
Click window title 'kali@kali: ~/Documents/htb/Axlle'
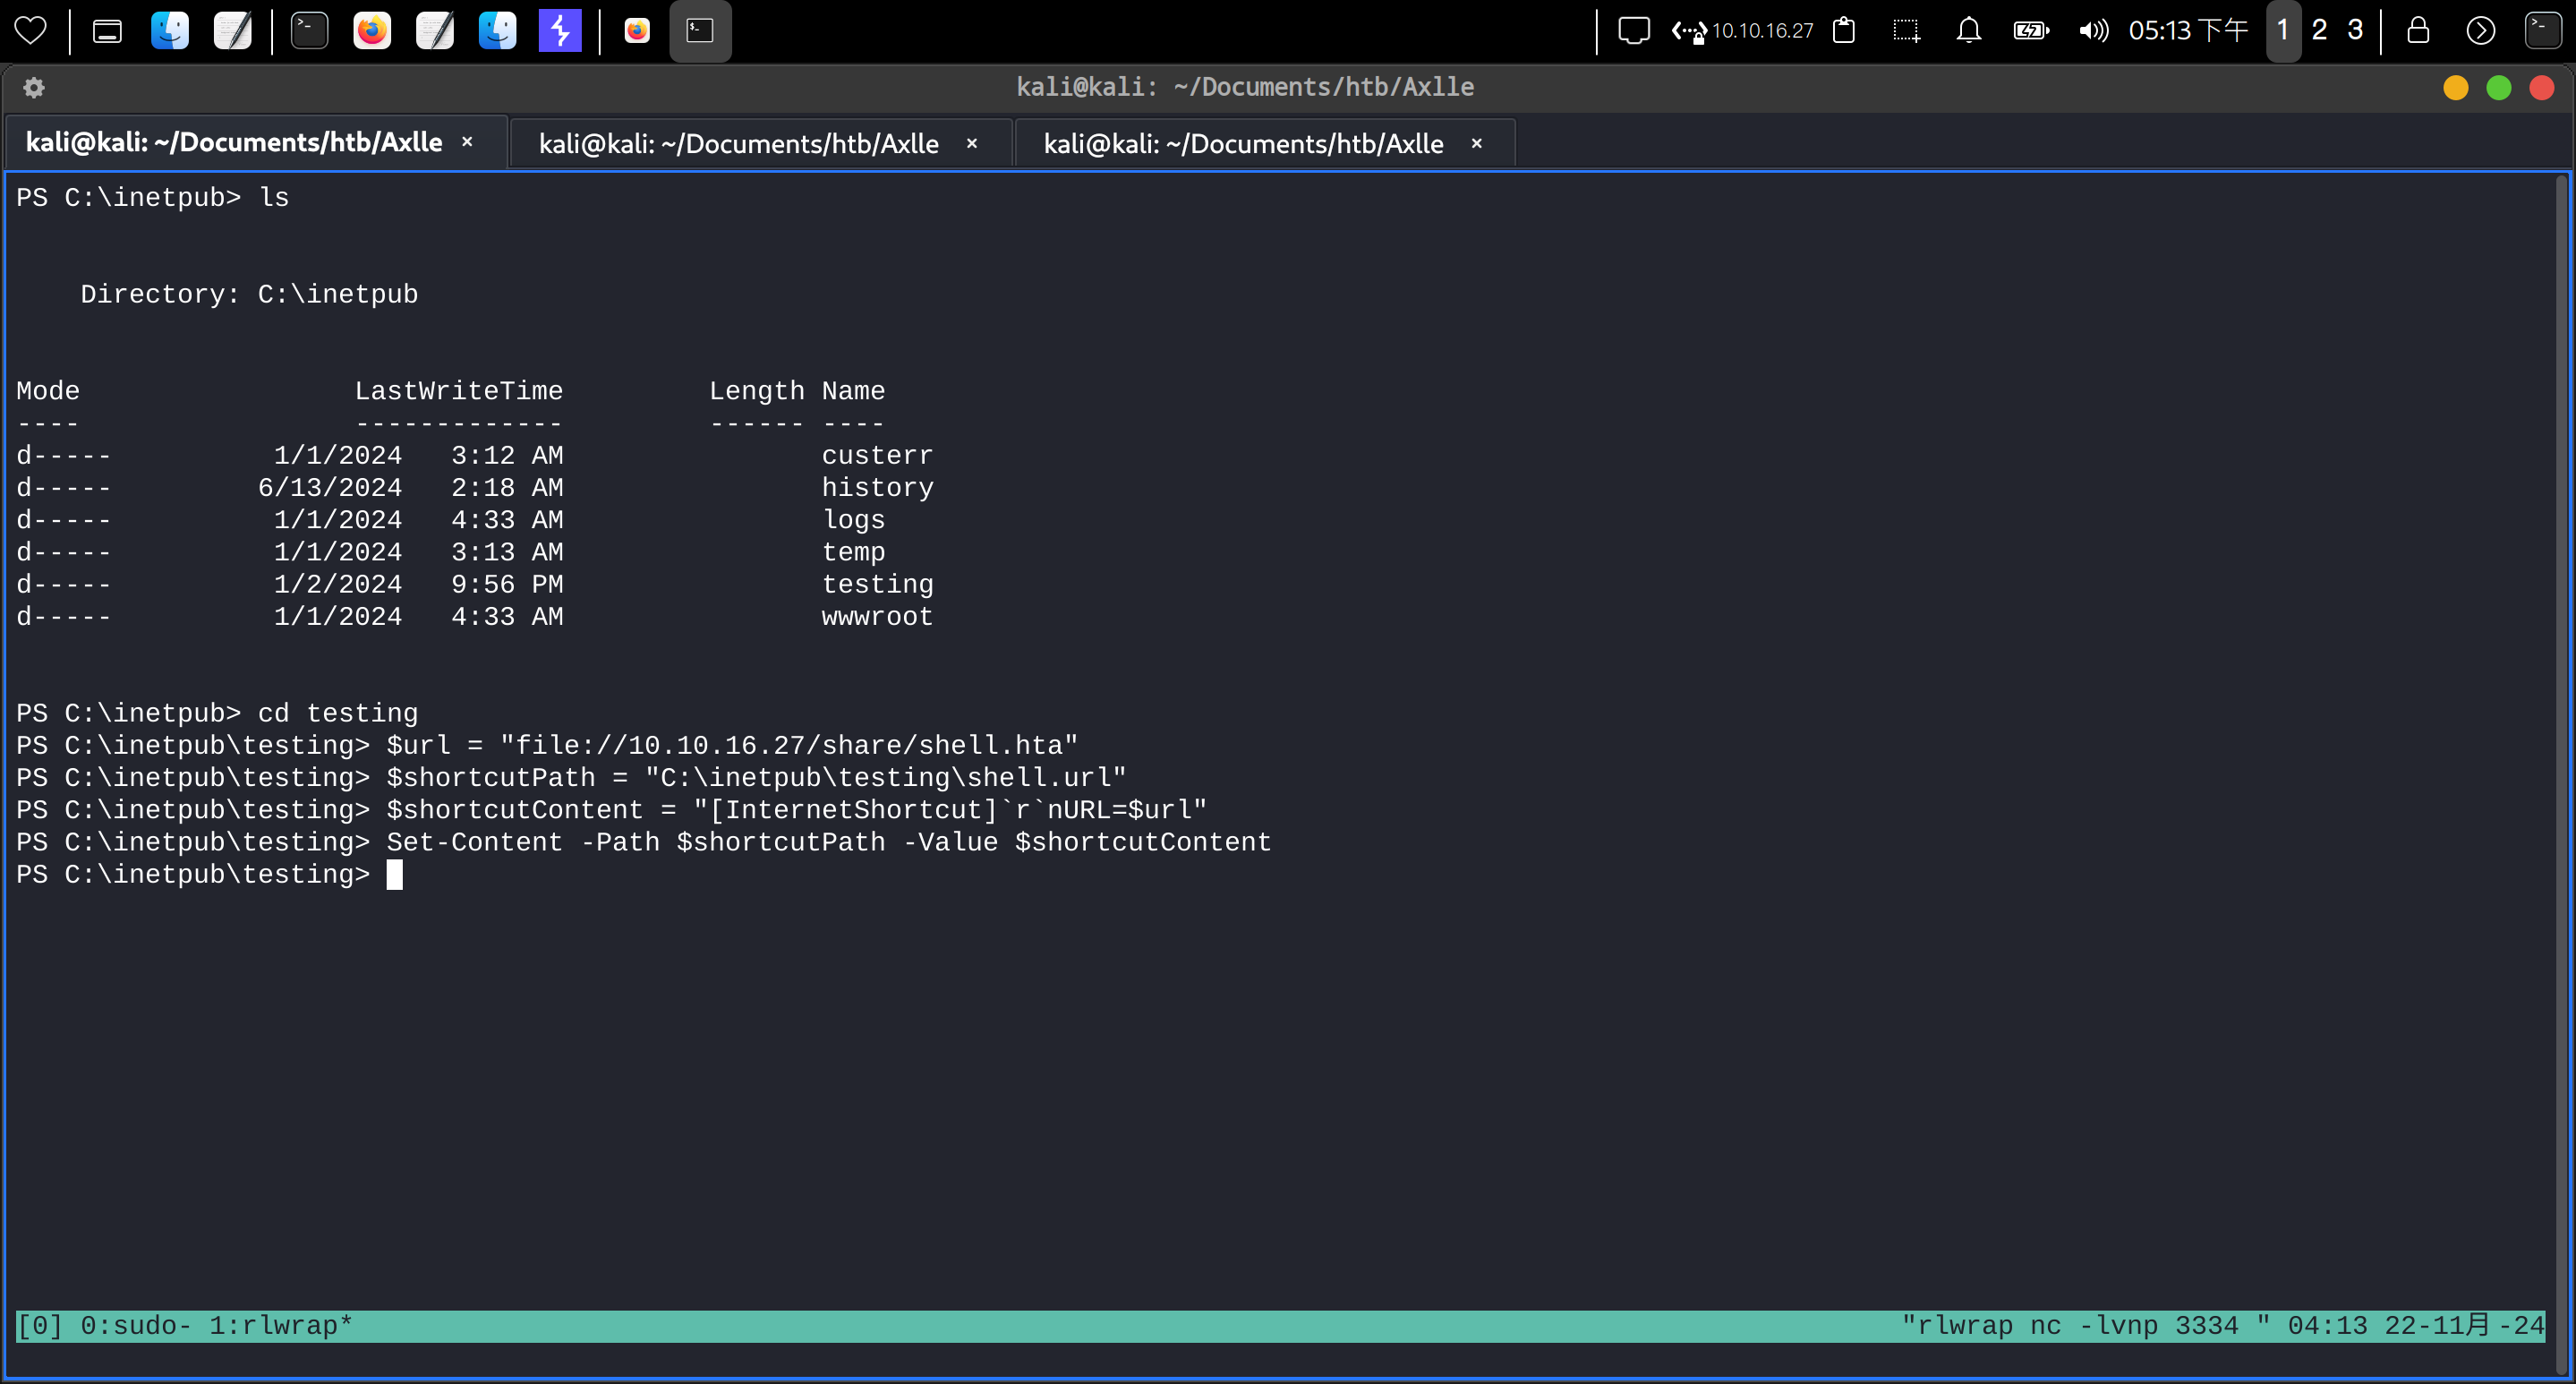tap(1245, 87)
